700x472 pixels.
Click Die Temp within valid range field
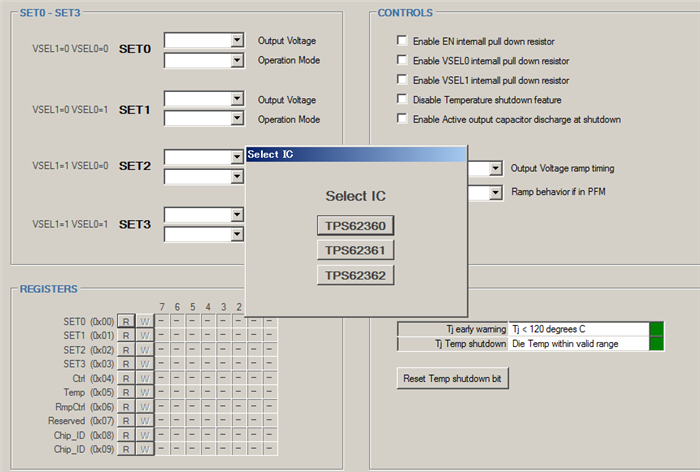pos(578,343)
